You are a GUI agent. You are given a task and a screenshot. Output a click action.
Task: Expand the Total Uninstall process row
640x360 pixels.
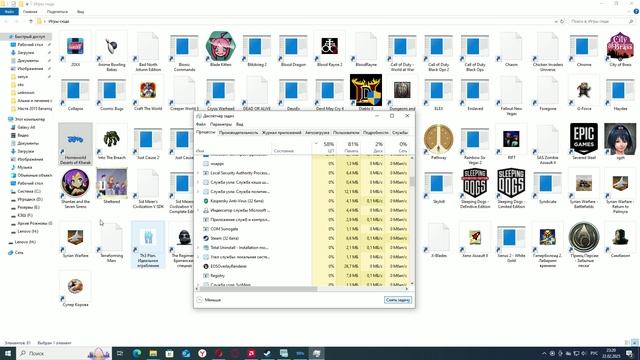tap(198, 247)
